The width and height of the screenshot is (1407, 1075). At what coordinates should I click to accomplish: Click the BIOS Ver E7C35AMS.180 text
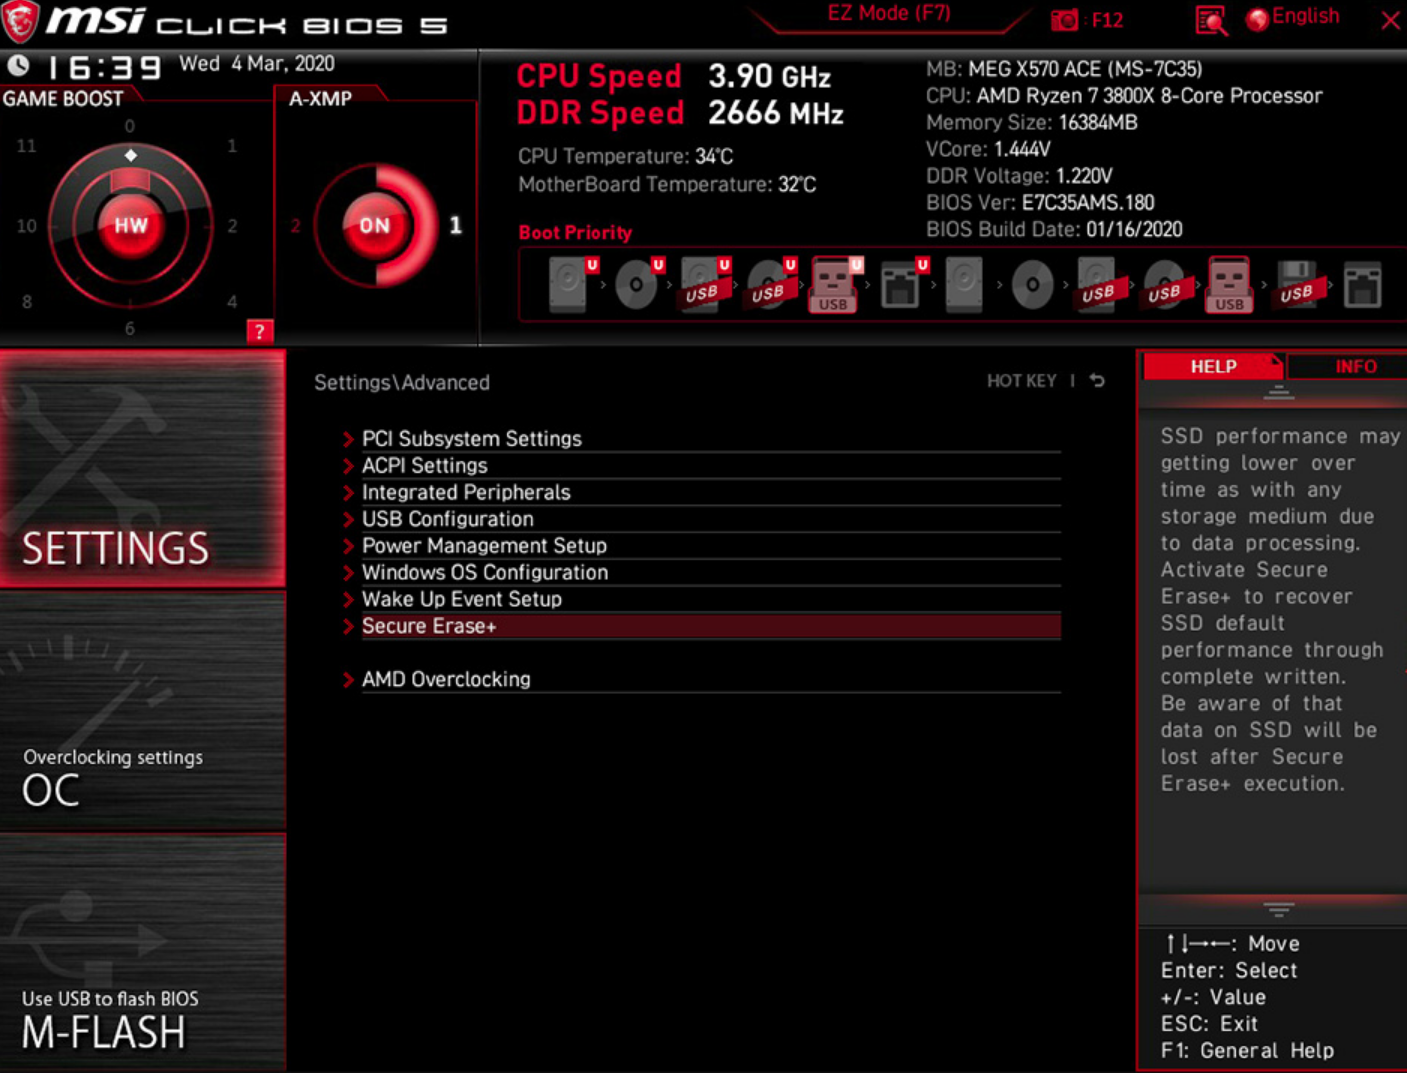1040,203
